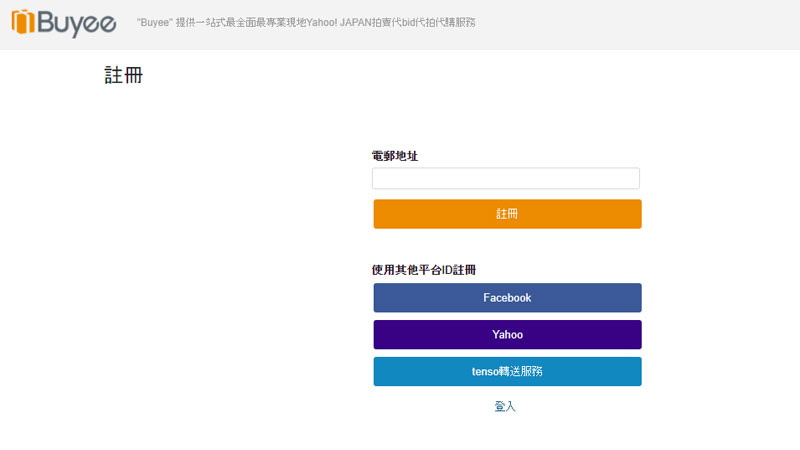800x450 pixels.
Task: Click the Buyee logo in the header
Action: (x=64, y=23)
